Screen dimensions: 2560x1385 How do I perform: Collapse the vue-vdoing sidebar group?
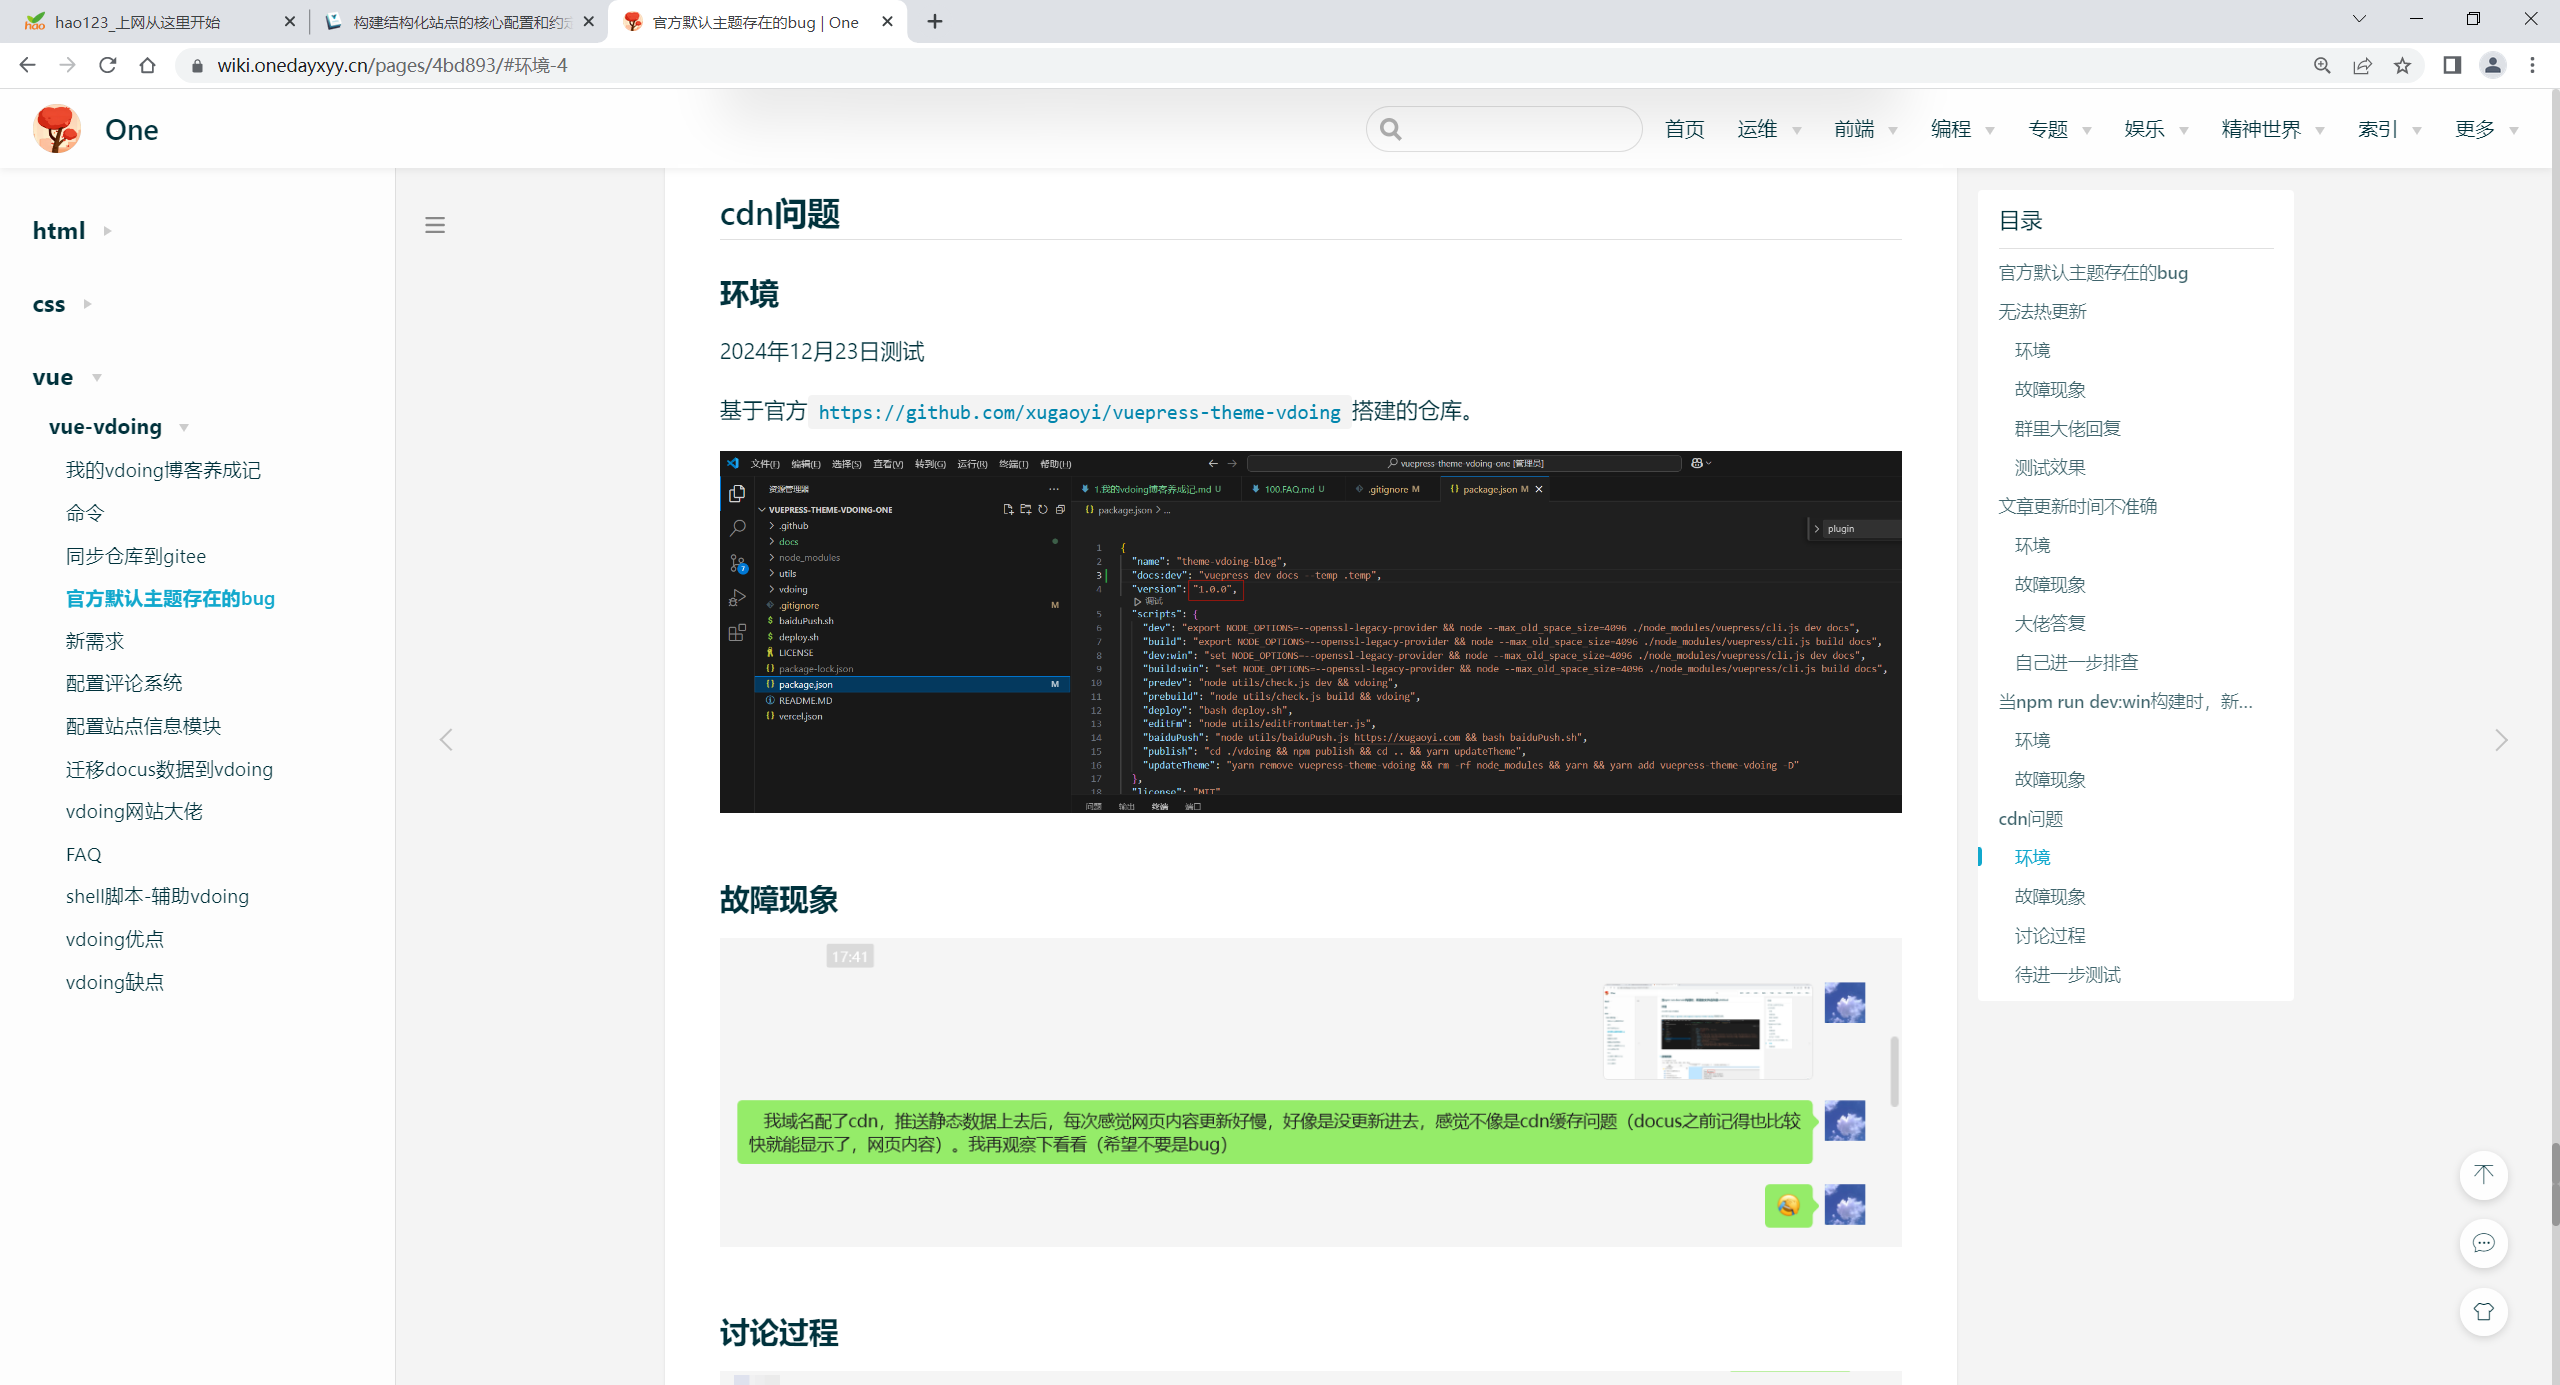click(119, 427)
